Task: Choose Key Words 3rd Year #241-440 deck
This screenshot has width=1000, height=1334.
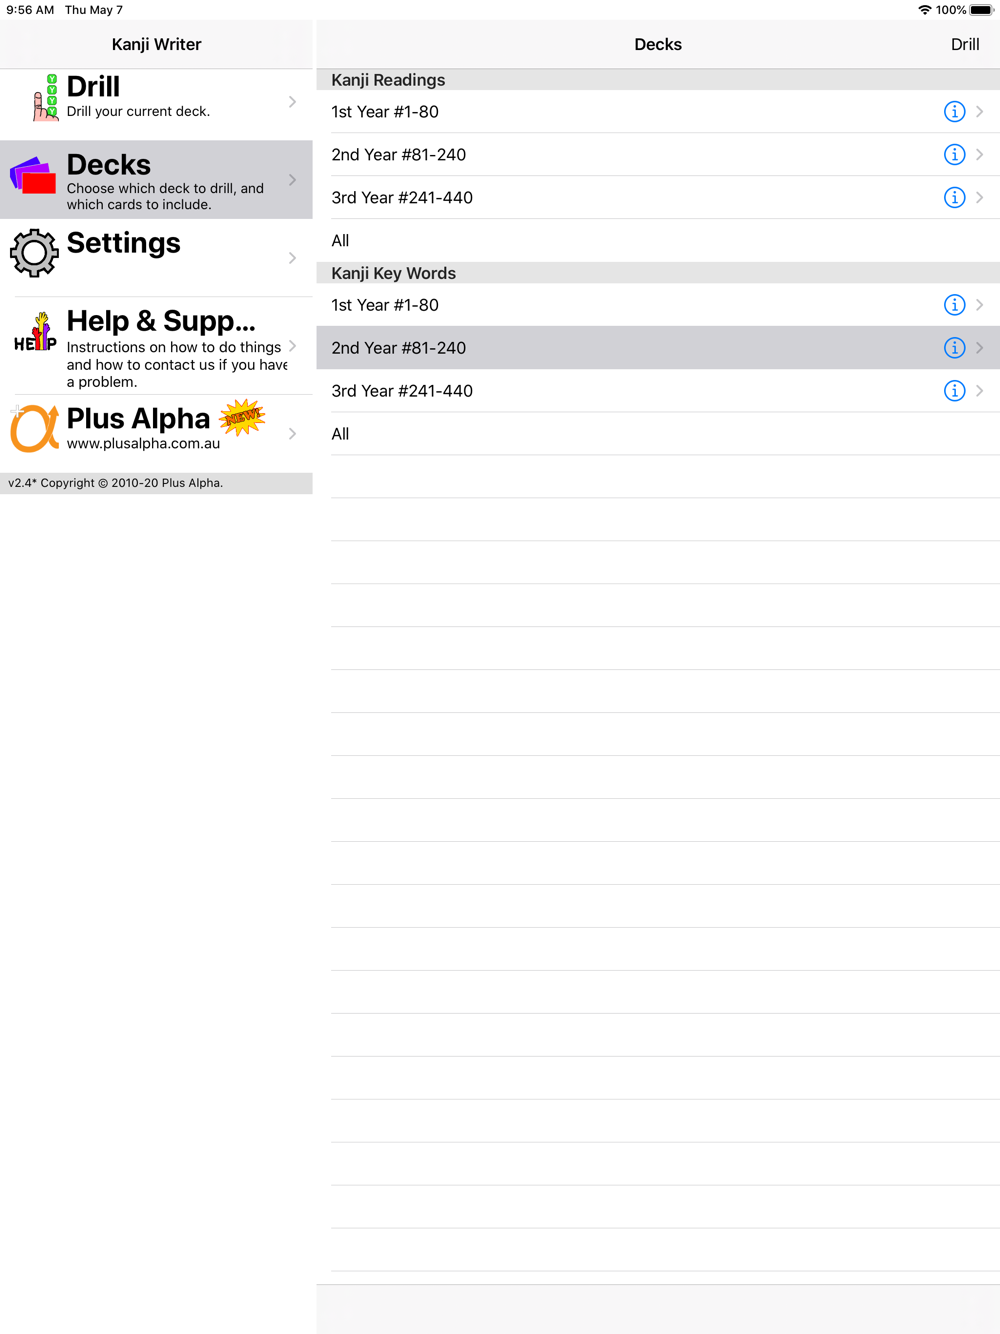Action: [x=658, y=391]
